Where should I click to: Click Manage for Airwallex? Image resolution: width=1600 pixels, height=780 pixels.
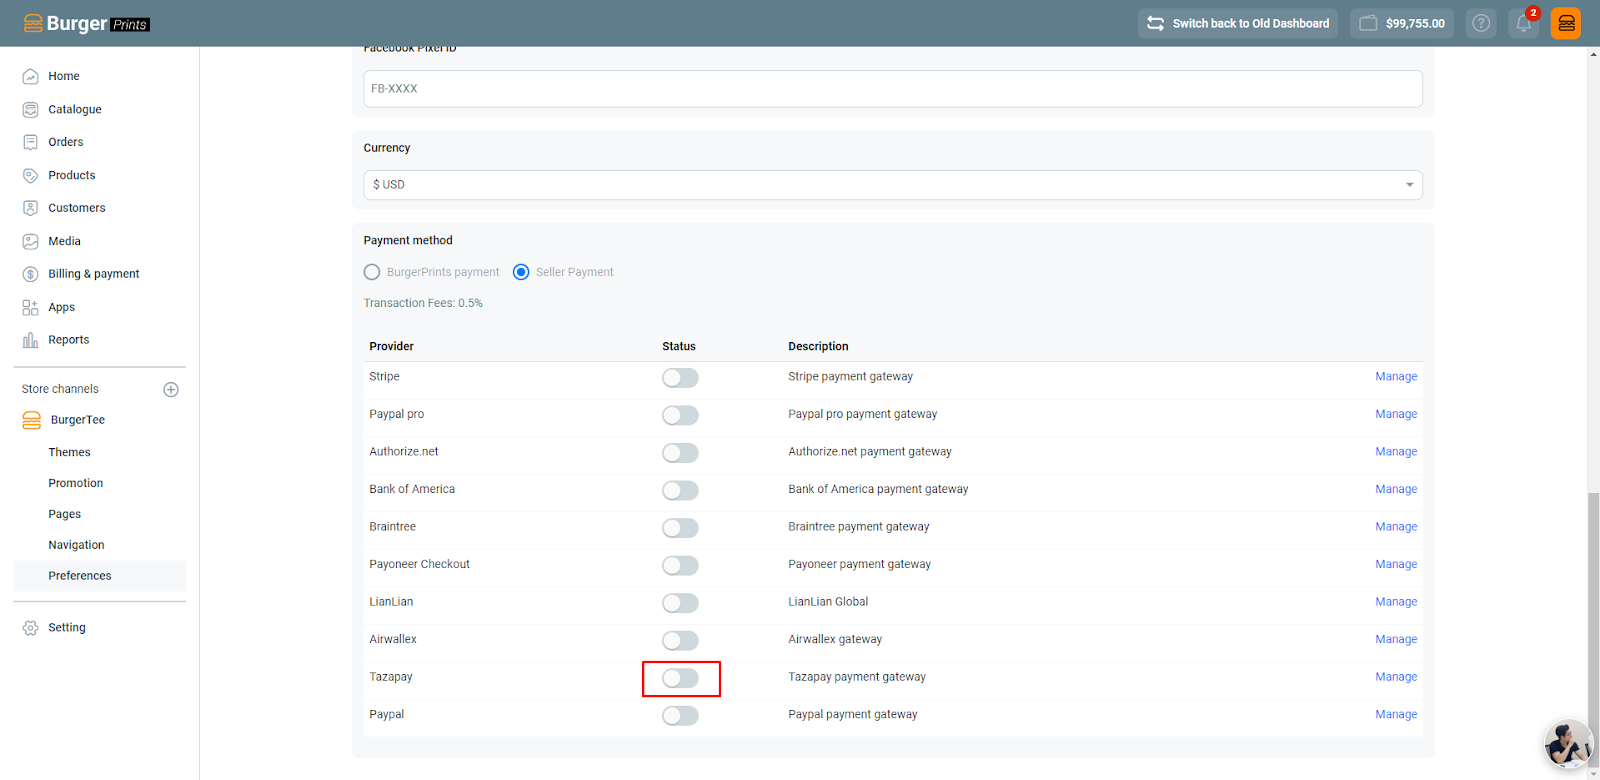point(1396,639)
